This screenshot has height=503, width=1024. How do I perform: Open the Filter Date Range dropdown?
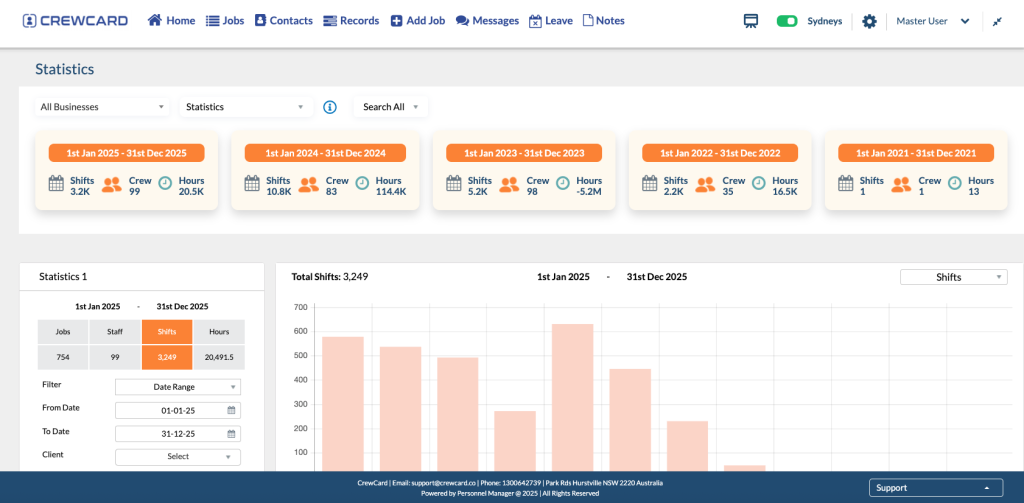coord(178,387)
